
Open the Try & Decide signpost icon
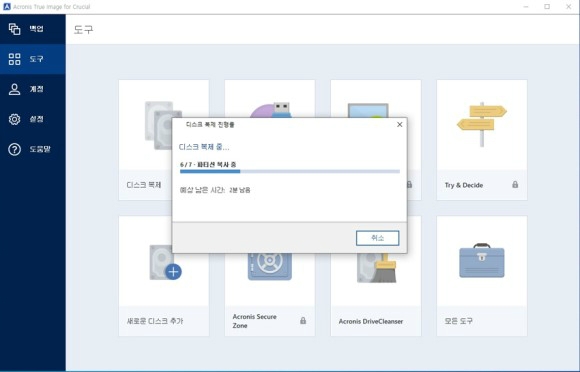482,125
